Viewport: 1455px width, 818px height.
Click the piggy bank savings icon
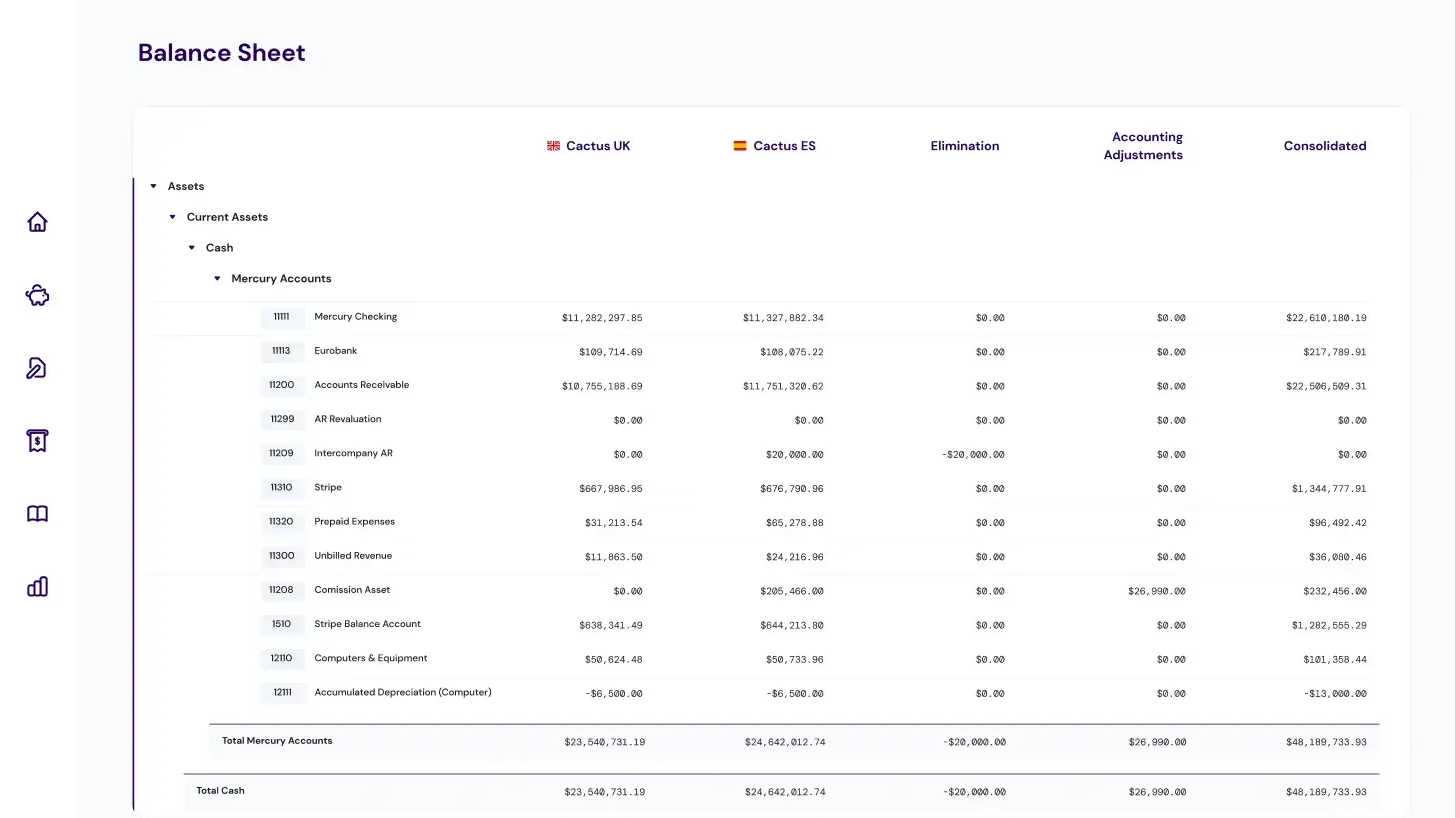(x=37, y=295)
